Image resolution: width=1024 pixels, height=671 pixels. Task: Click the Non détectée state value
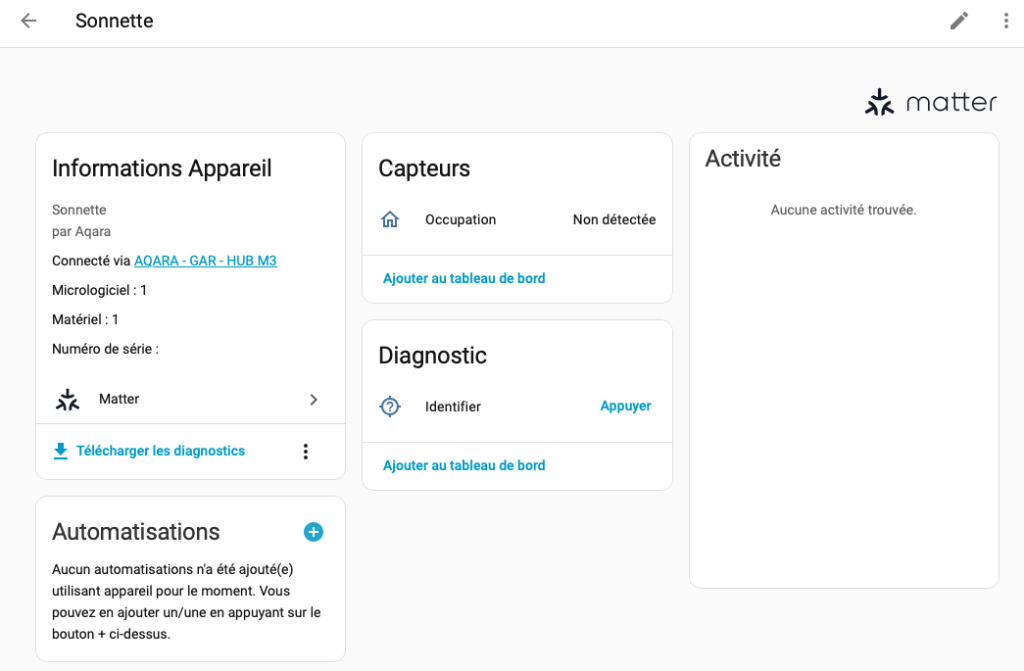[614, 220]
